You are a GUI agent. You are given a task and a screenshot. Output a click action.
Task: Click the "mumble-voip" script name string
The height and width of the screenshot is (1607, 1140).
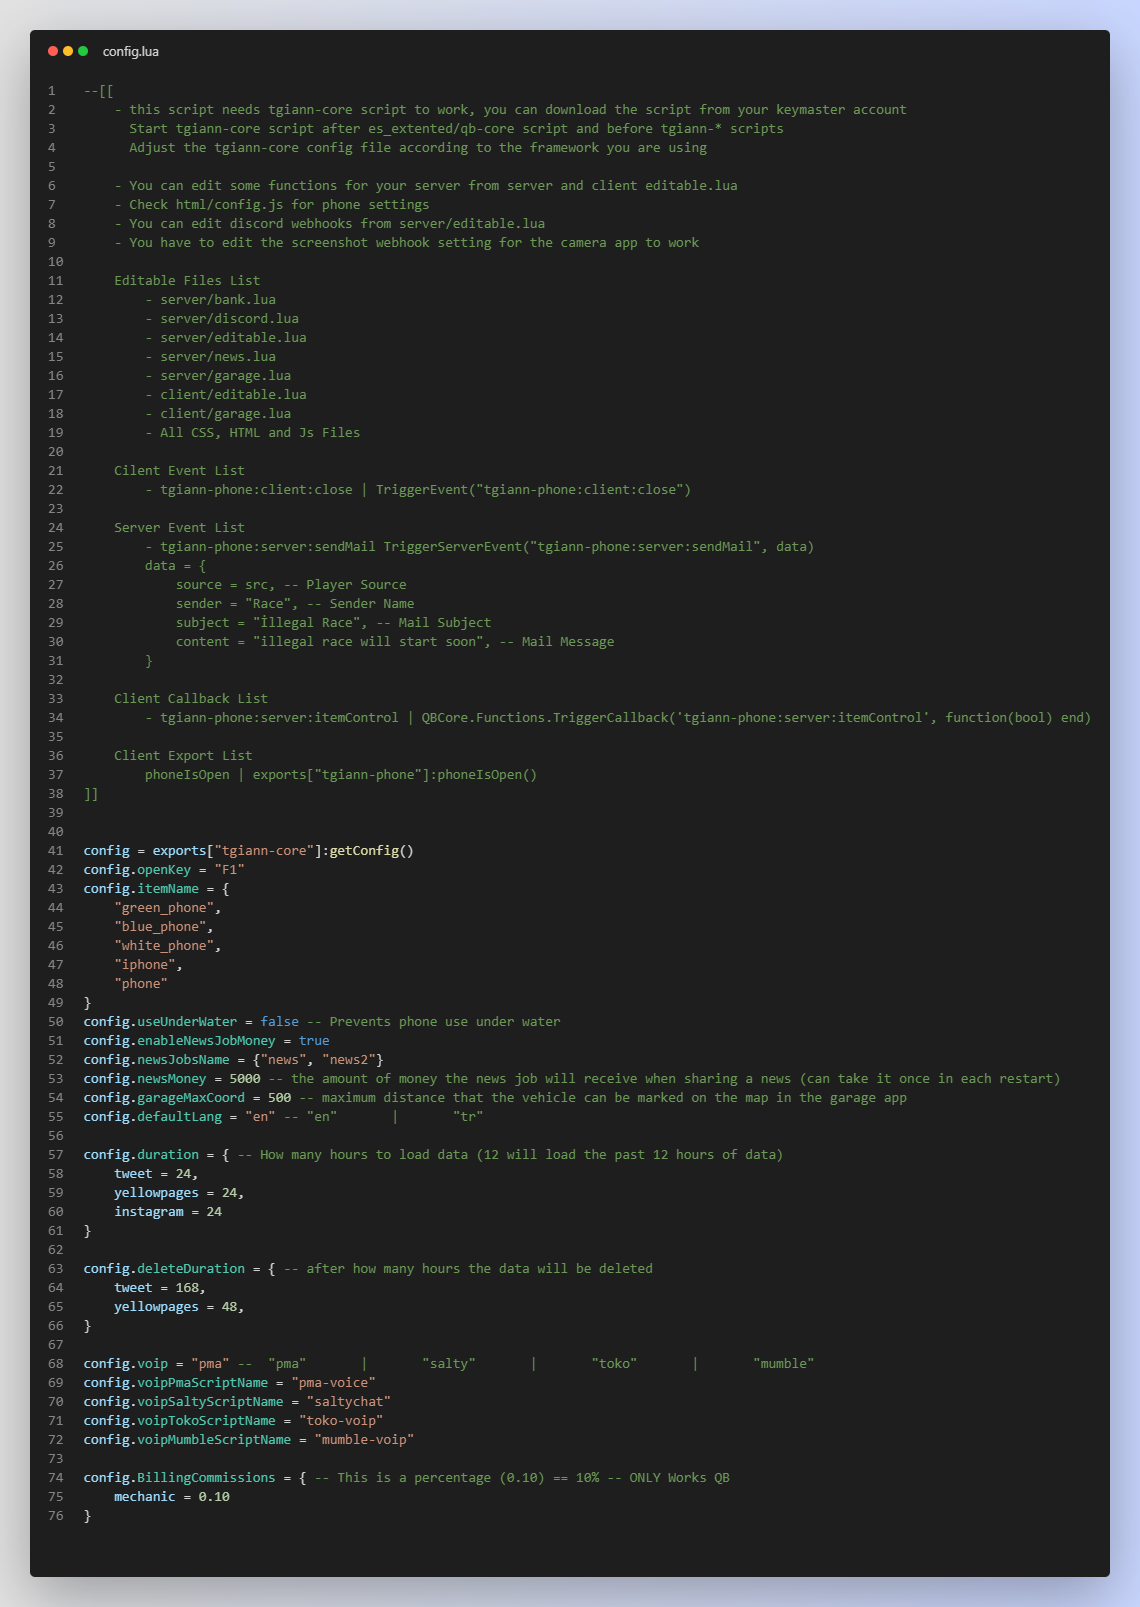tap(364, 1440)
